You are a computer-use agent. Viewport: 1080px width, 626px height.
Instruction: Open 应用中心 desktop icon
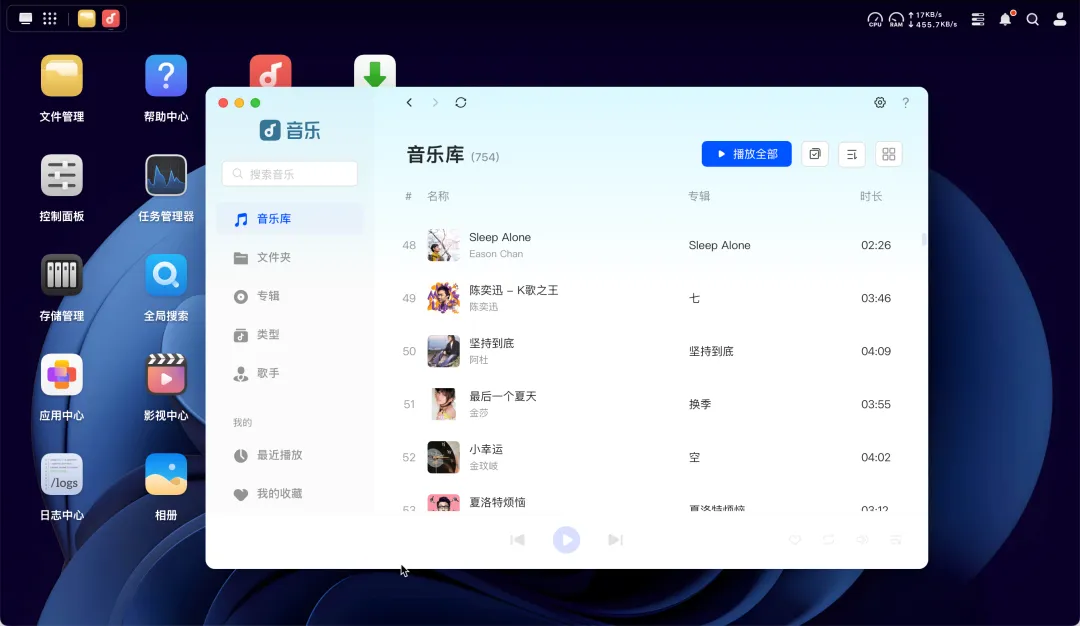(61, 375)
